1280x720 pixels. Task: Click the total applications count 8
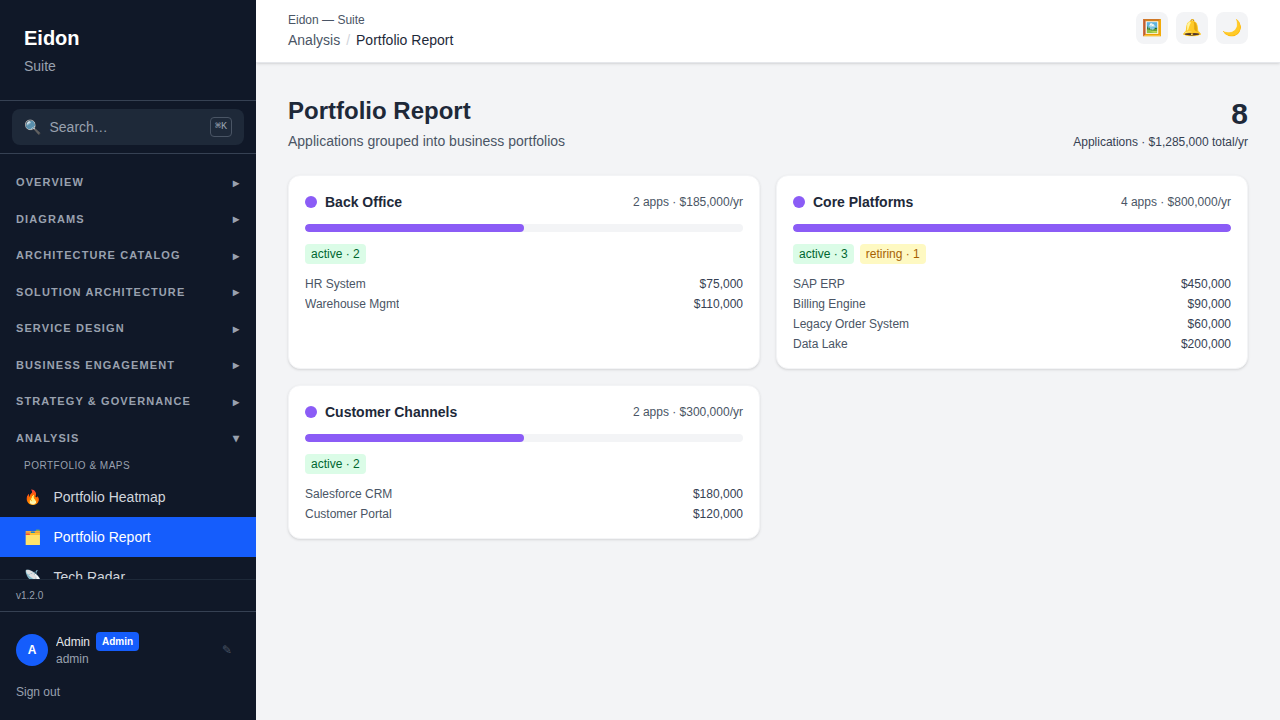[x=1239, y=114]
